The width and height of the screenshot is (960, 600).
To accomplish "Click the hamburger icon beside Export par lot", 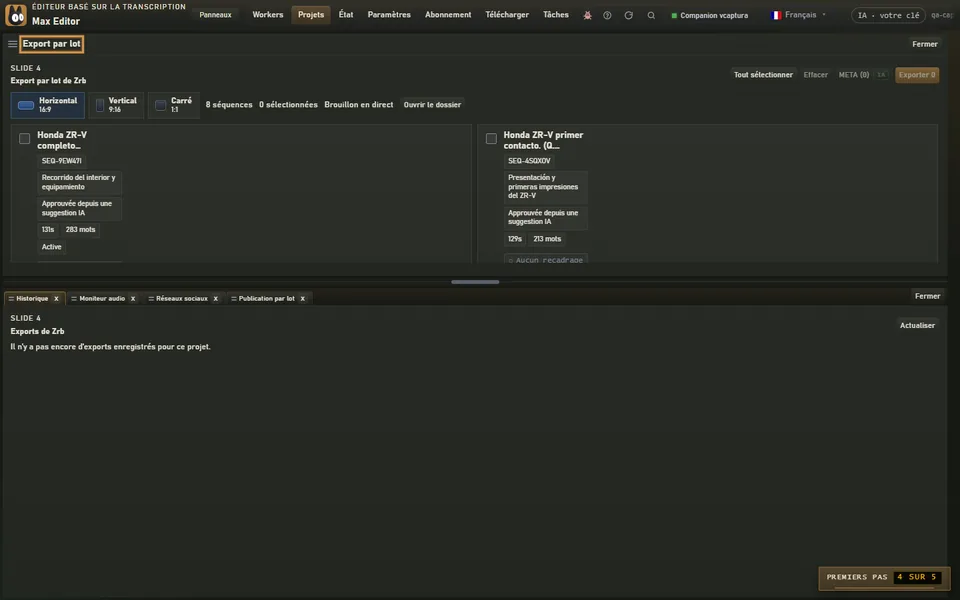I will pyautogui.click(x=12, y=44).
